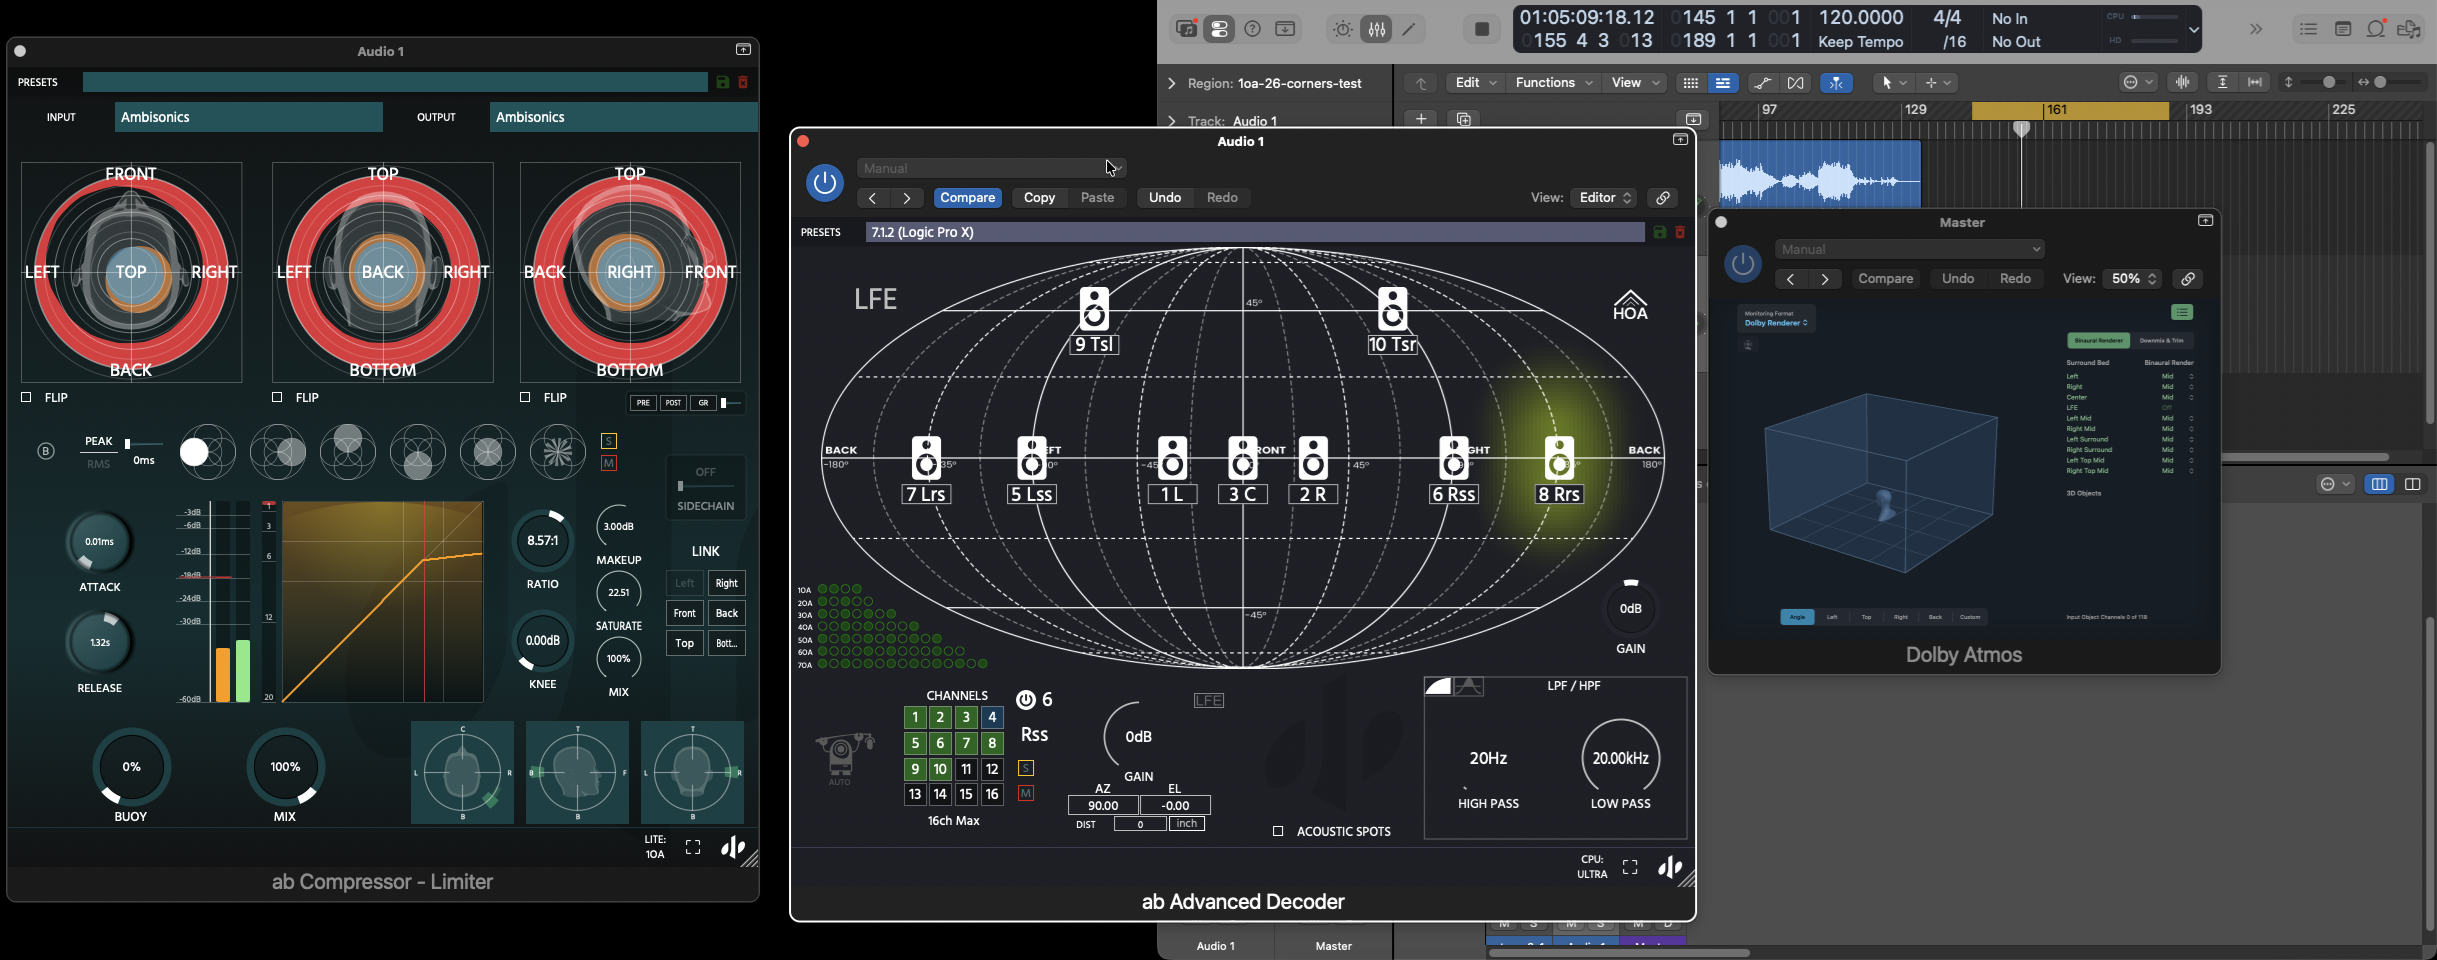Open the decoder View Editor dropdown
The image size is (2437, 960).
(1605, 198)
